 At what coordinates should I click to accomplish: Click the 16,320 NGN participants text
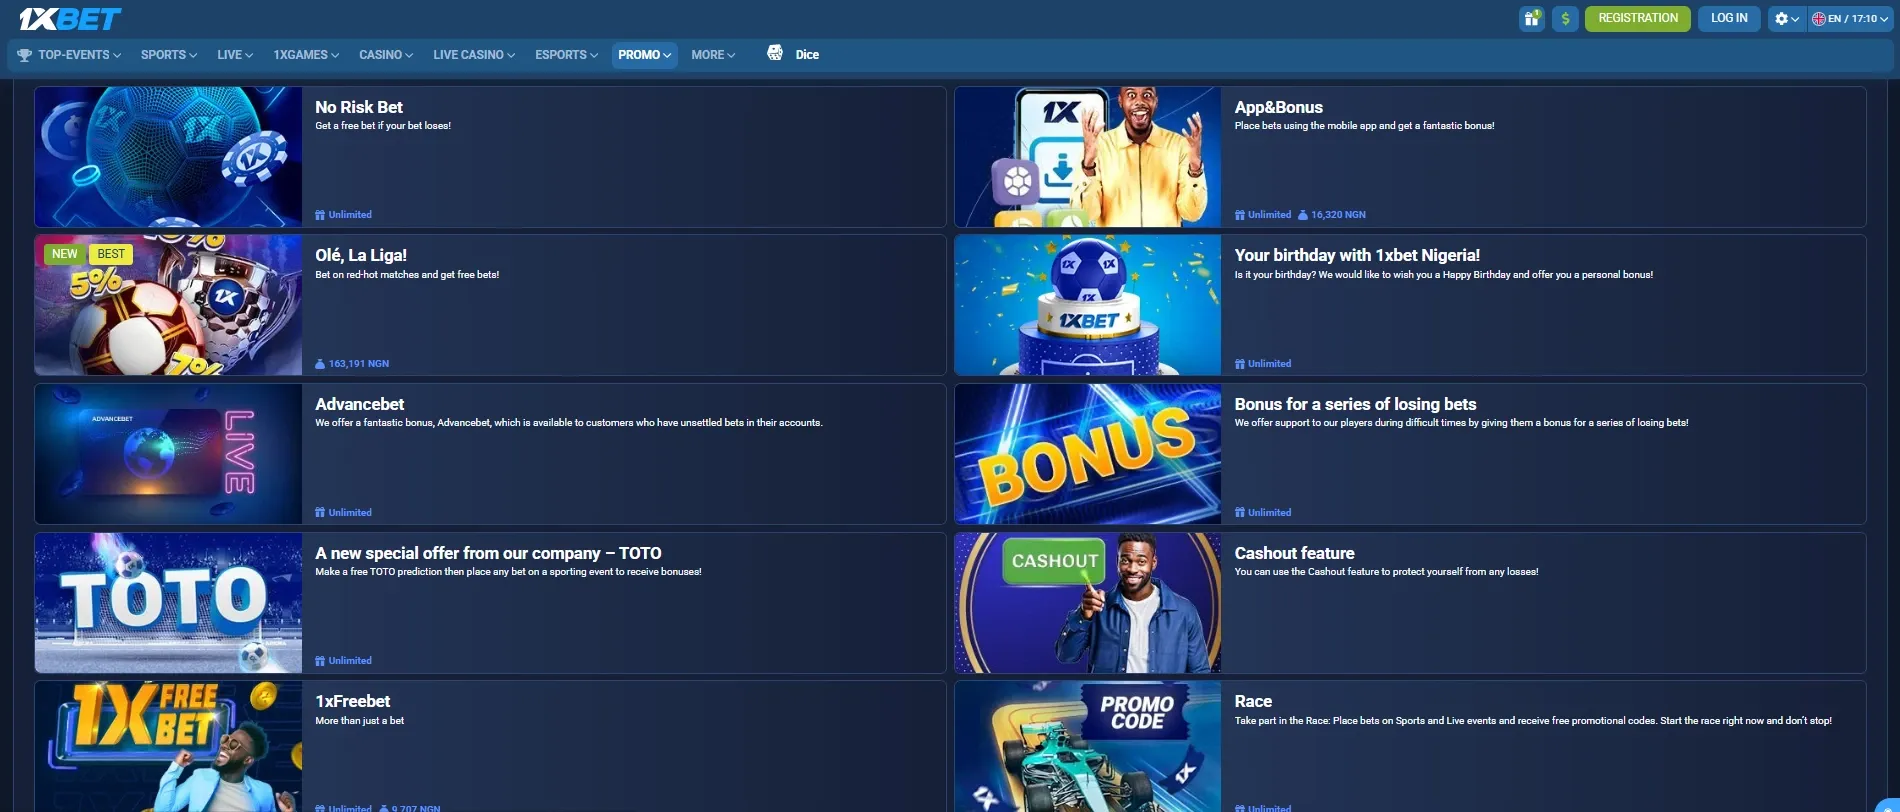point(1338,215)
